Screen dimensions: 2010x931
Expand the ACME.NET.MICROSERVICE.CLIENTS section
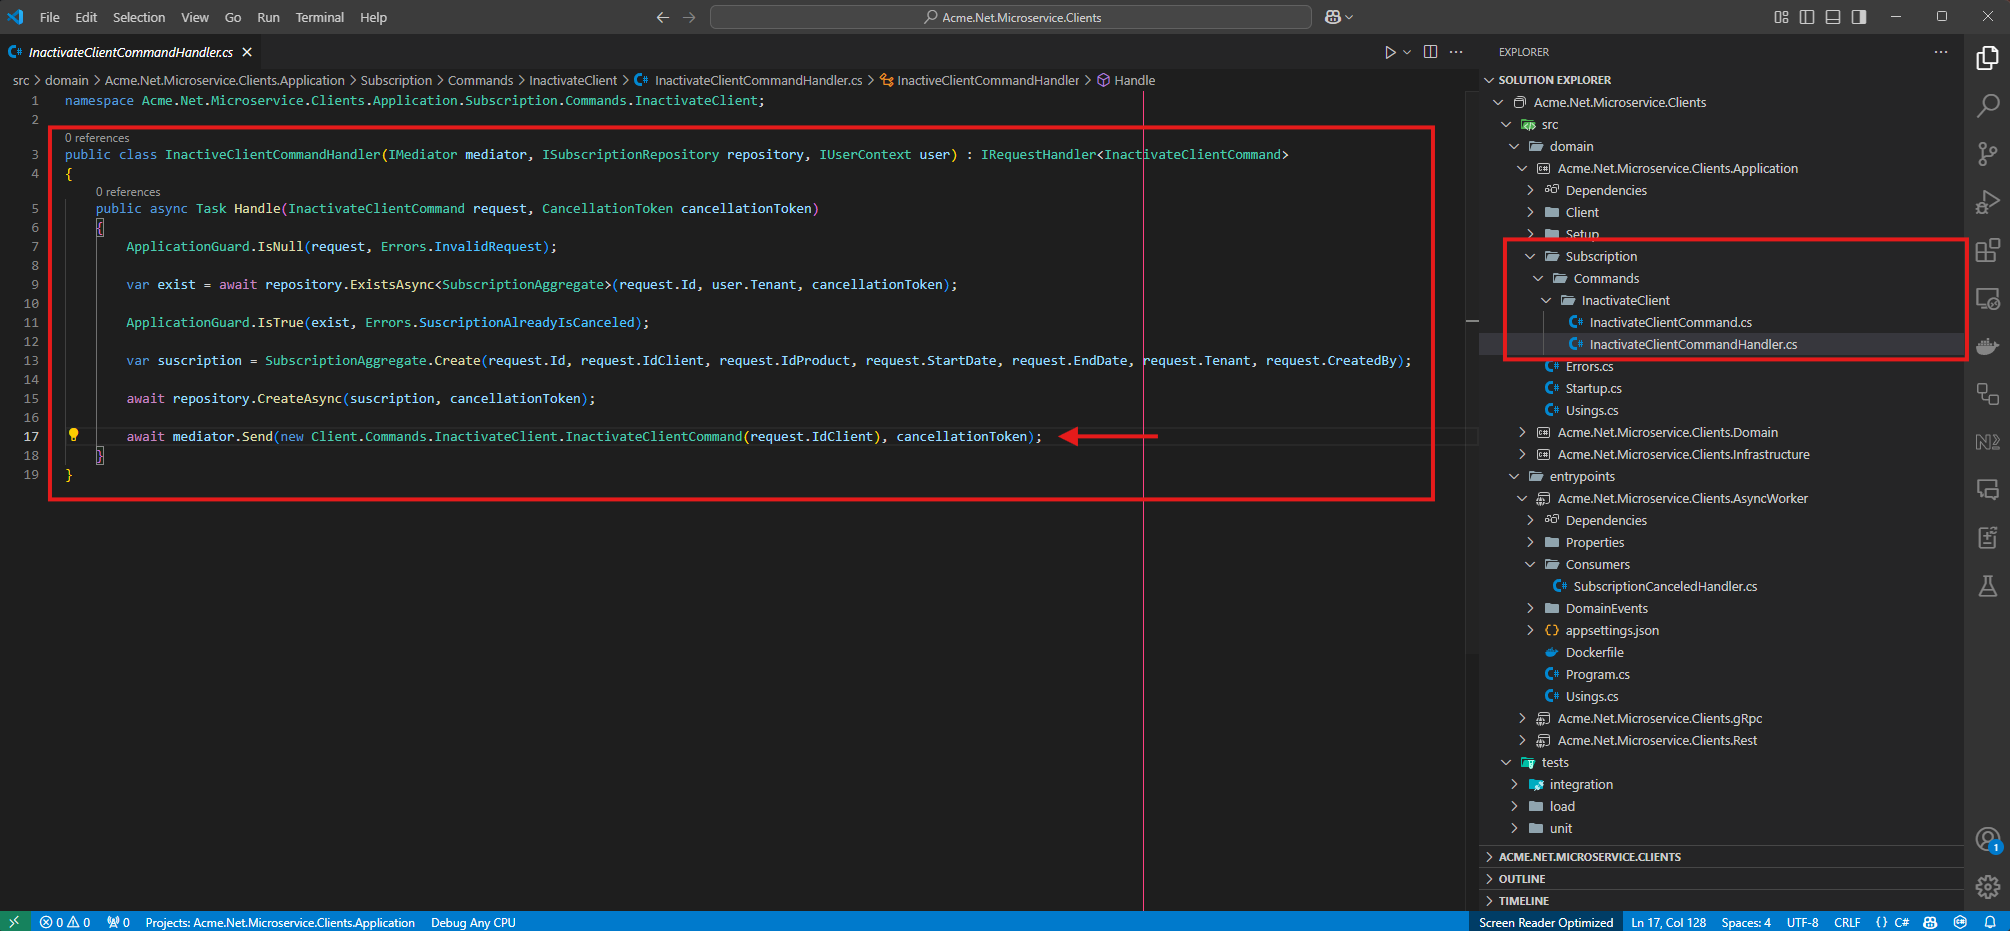(x=1589, y=857)
